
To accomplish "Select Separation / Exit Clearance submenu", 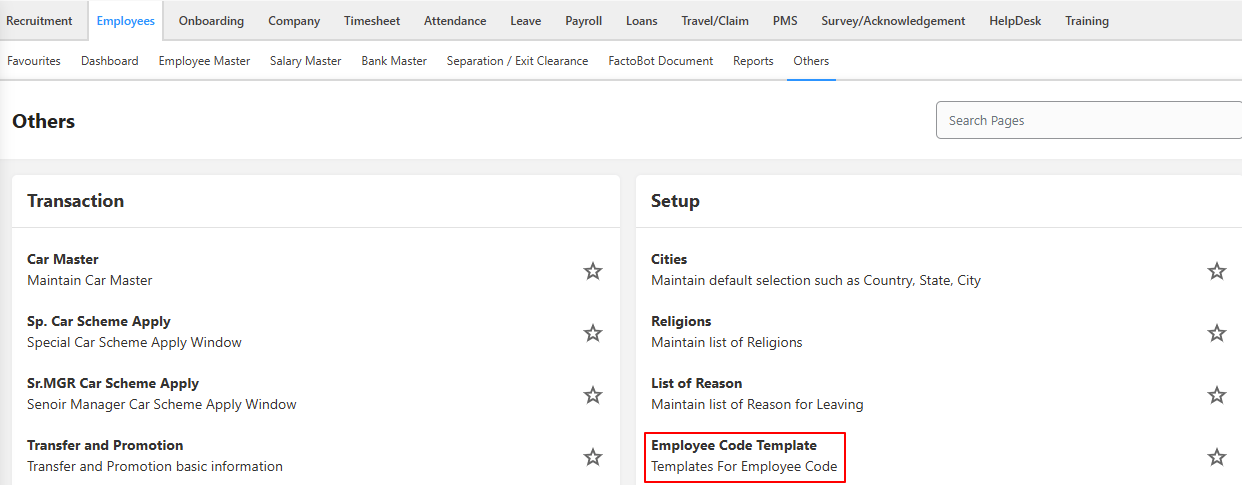I will point(517,61).
